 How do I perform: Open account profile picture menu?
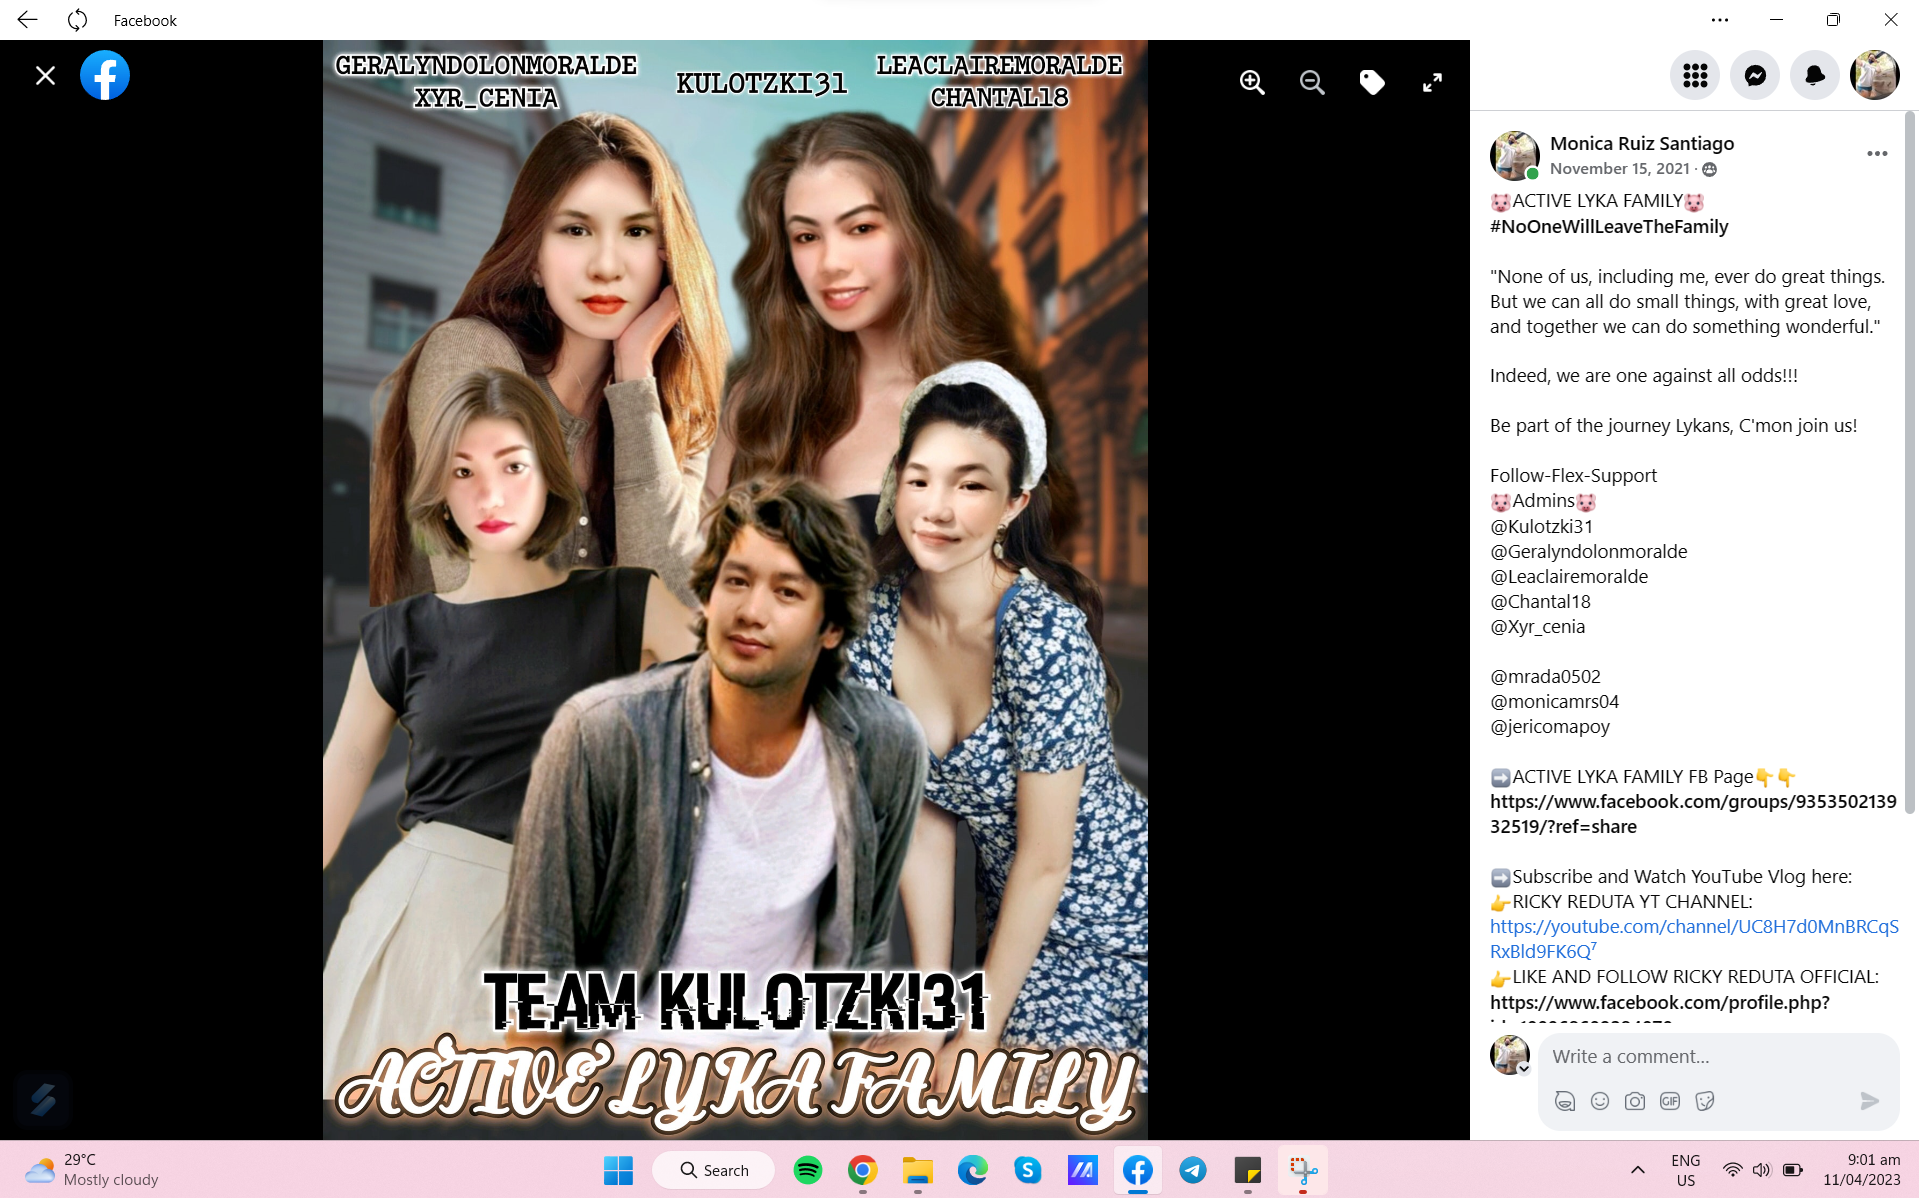(1875, 75)
